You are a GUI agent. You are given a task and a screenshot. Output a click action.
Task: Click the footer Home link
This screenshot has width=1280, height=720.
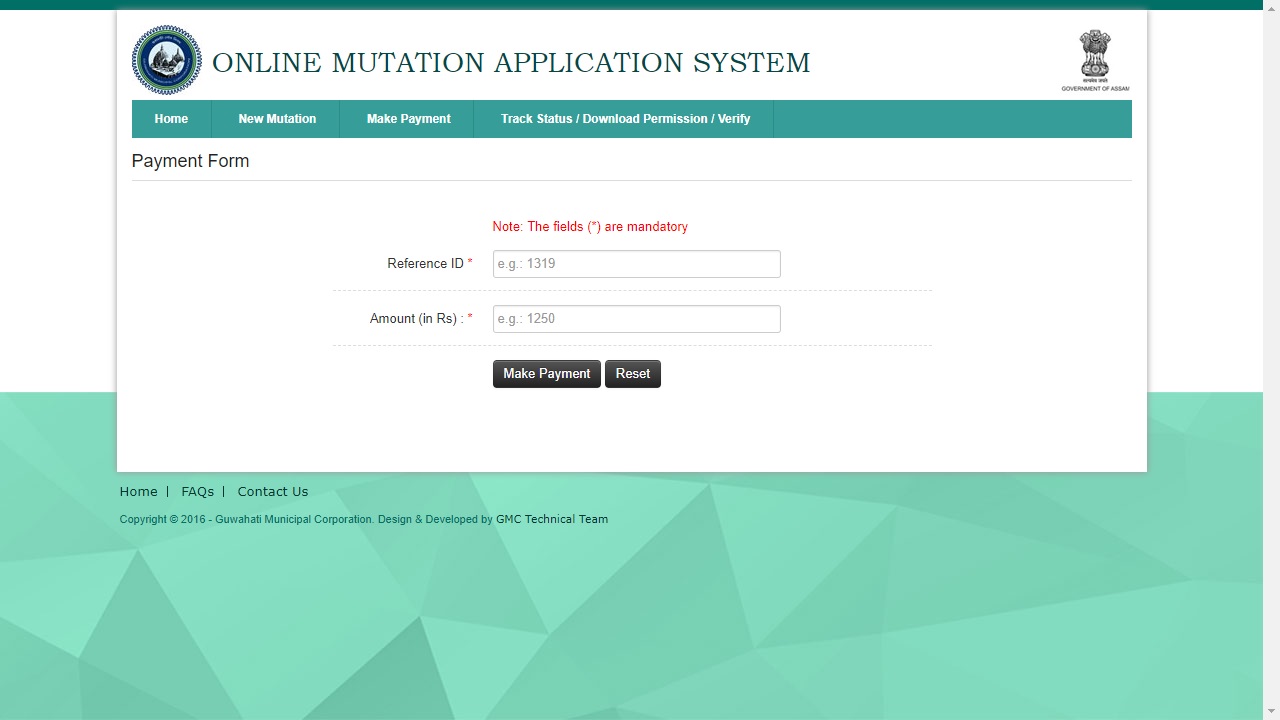138,491
